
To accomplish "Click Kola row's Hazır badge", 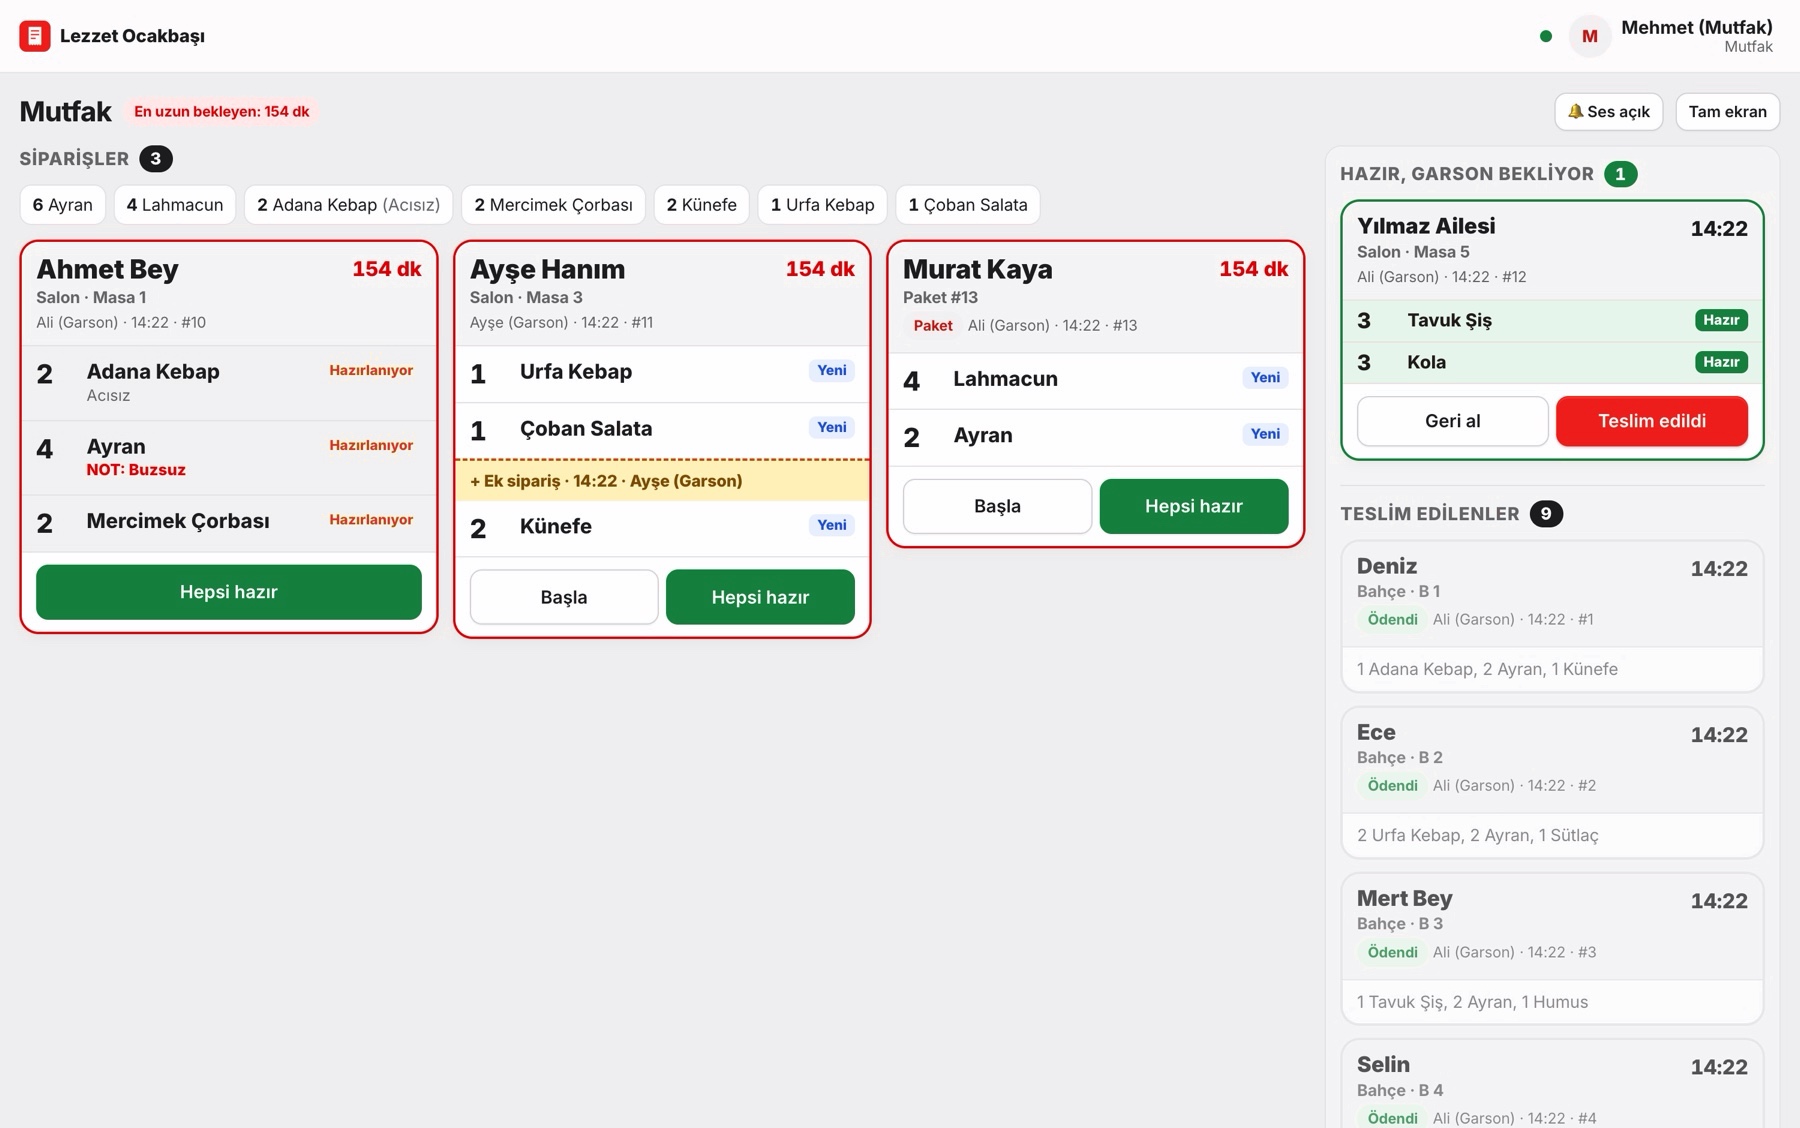I will (x=1721, y=362).
